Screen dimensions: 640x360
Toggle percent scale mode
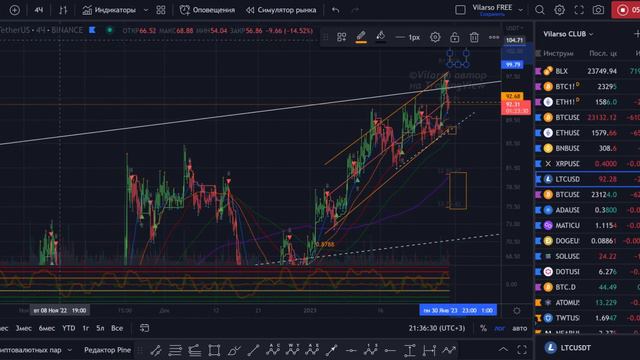pyautogui.click(x=483, y=328)
